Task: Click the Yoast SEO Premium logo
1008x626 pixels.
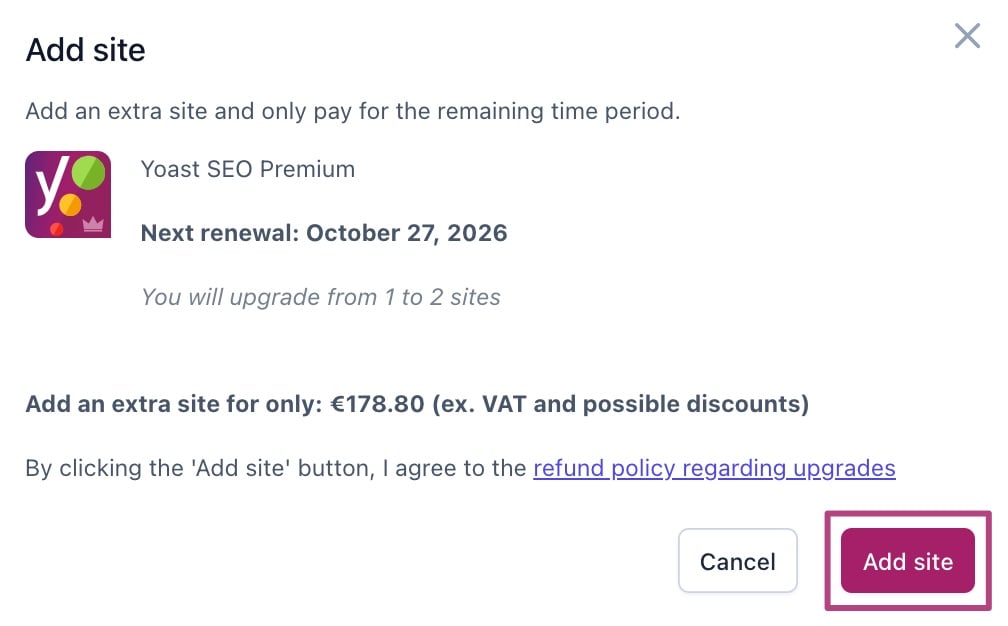Action: tap(67, 194)
